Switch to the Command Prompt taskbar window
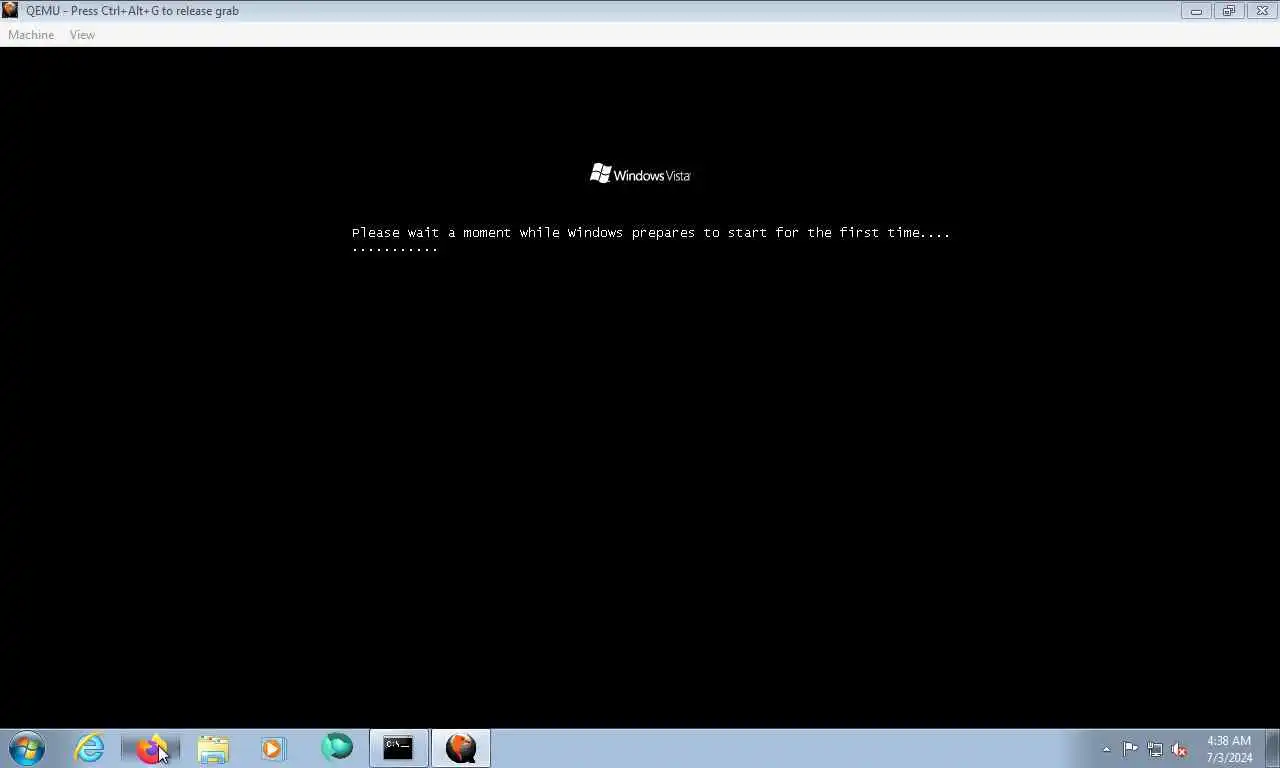The image size is (1280, 768). 398,748
